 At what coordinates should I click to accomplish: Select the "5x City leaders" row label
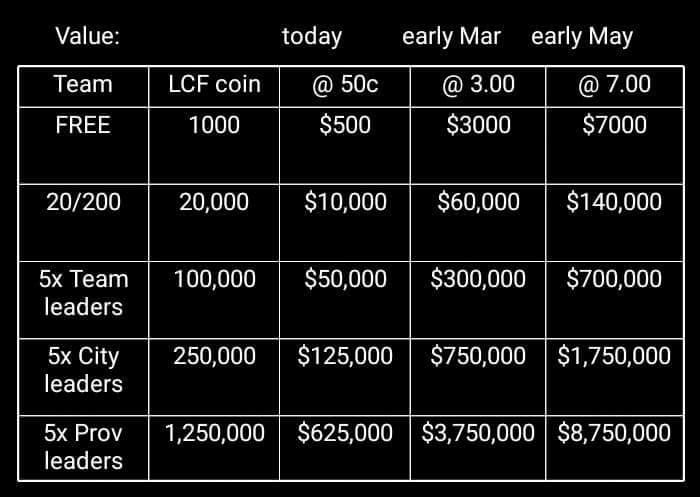(83, 369)
